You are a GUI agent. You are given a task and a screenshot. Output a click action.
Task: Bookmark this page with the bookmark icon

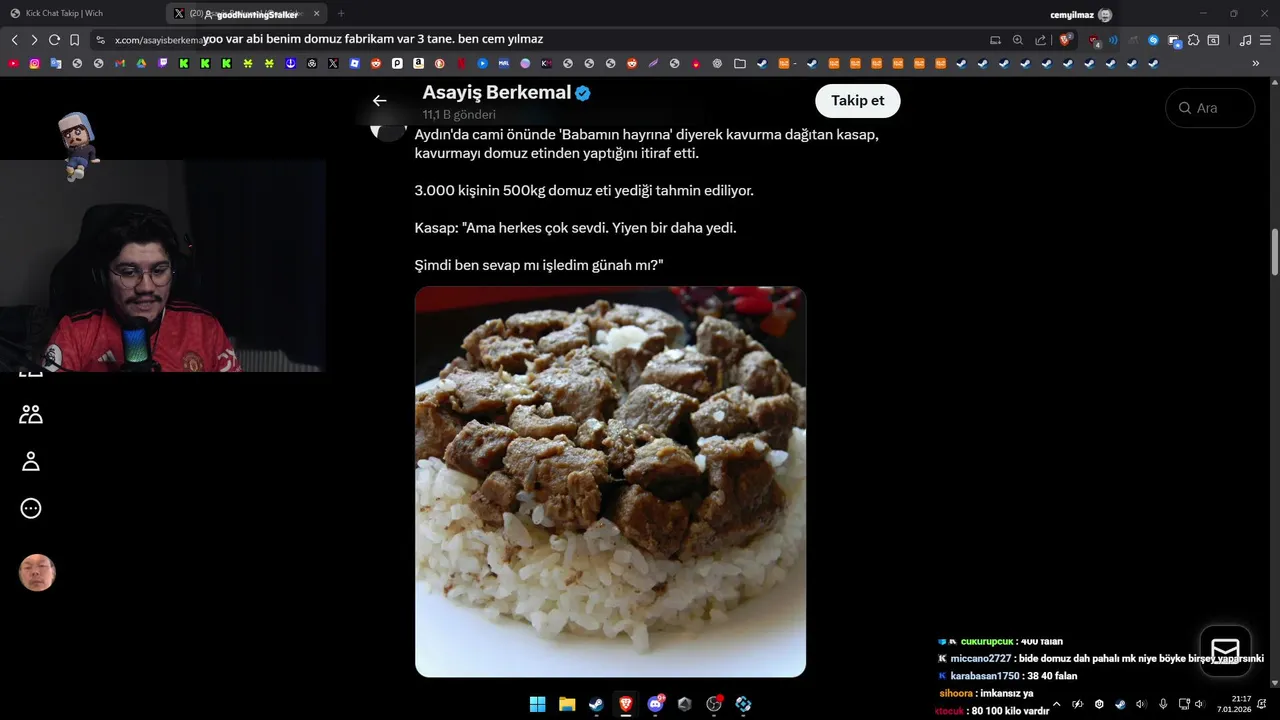[74, 40]
